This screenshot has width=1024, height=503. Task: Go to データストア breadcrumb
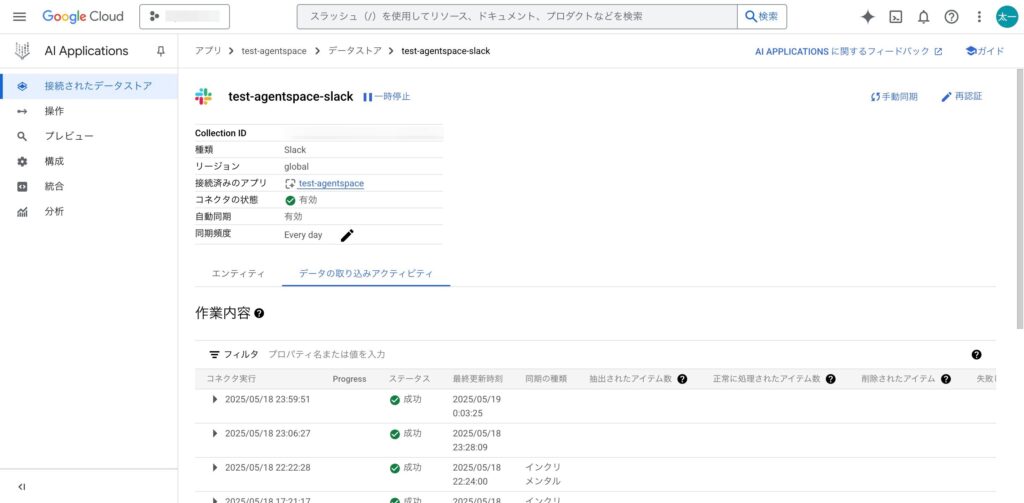click(x=355, y=51)
